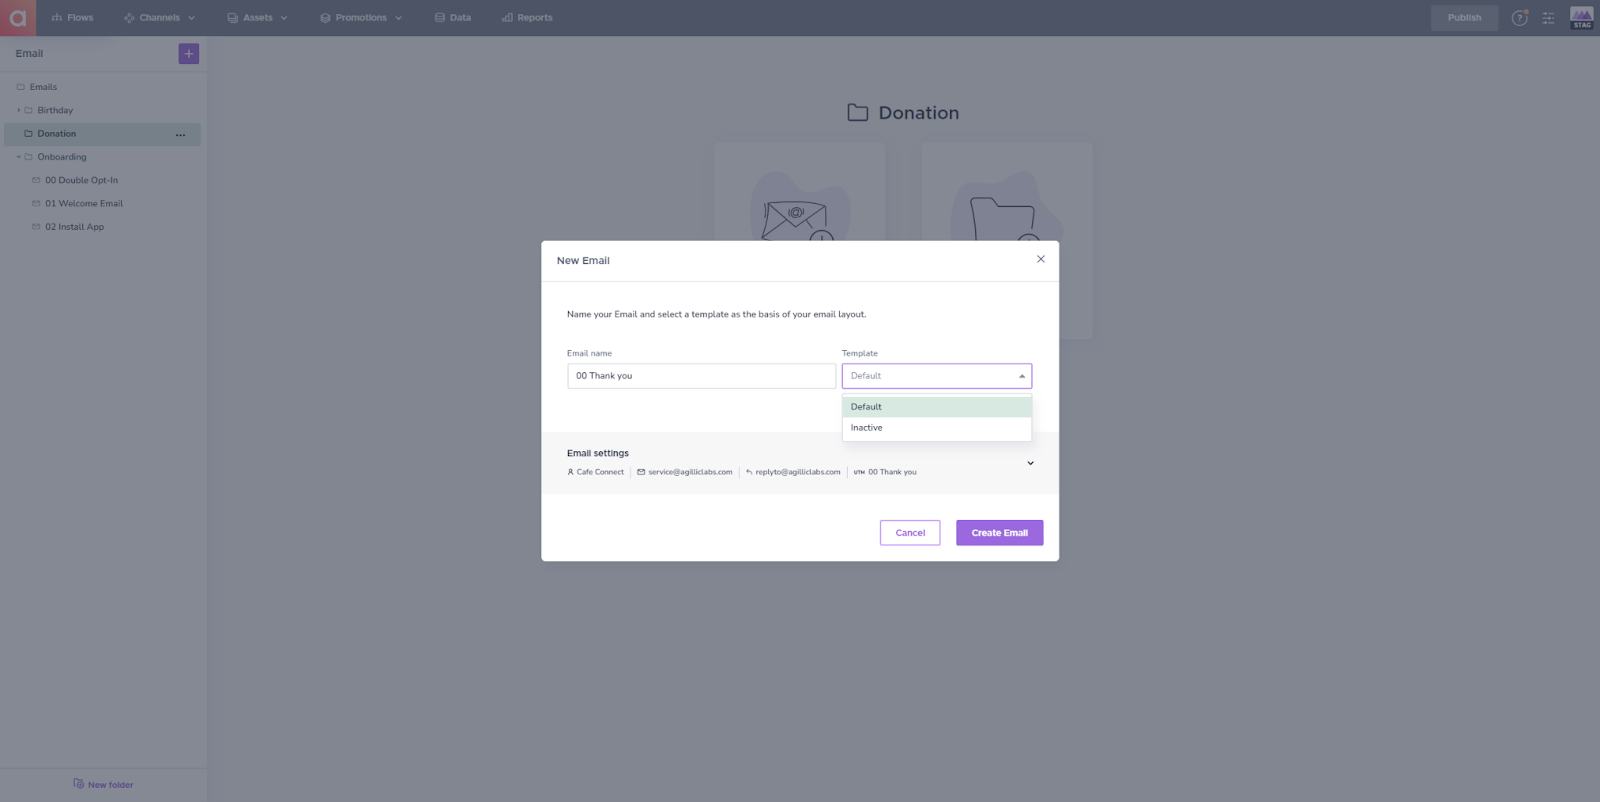Click the Cancel button
1600x802 pixels.
click(910, 533)
